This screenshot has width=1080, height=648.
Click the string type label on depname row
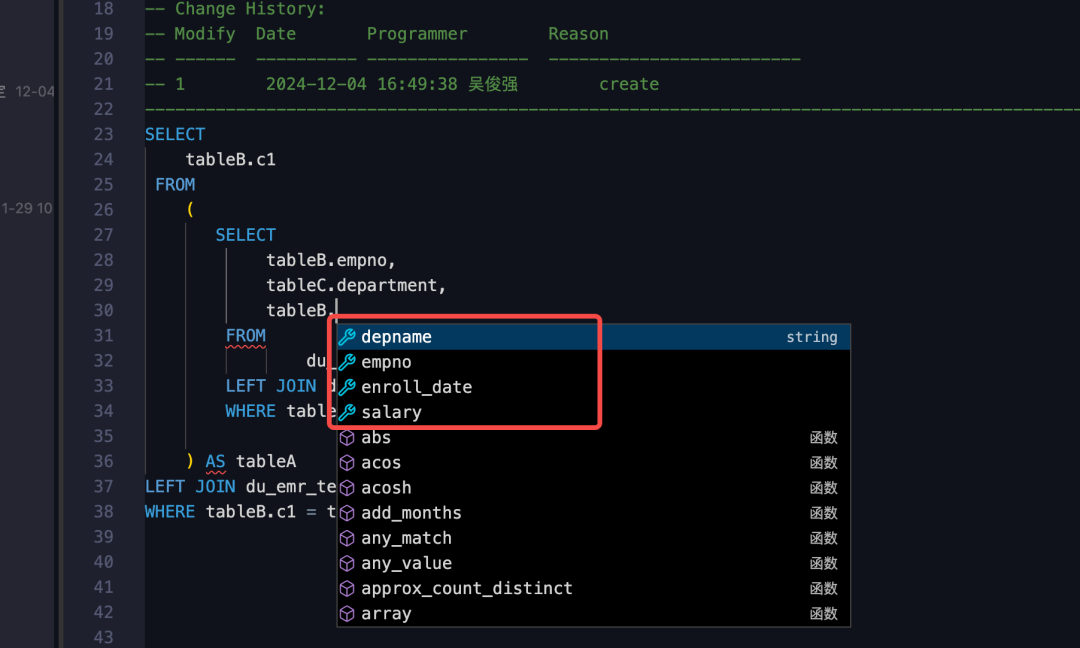pos(812,336)
